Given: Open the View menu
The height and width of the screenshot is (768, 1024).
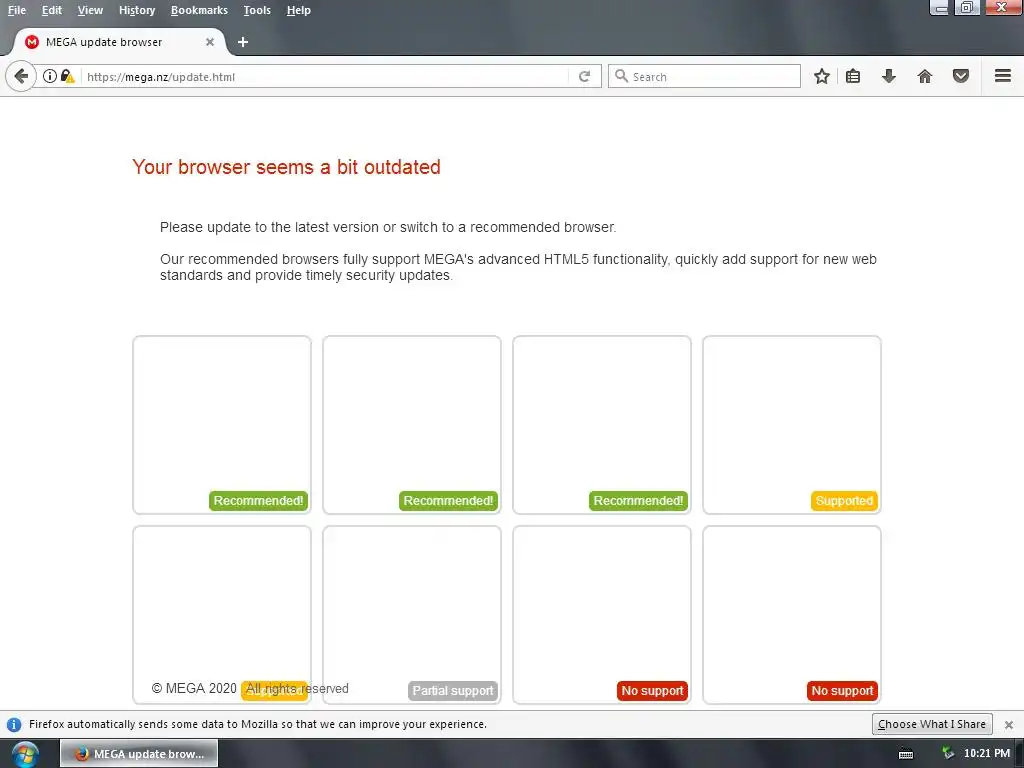Looking at the screenshot, I should [90, 10].
